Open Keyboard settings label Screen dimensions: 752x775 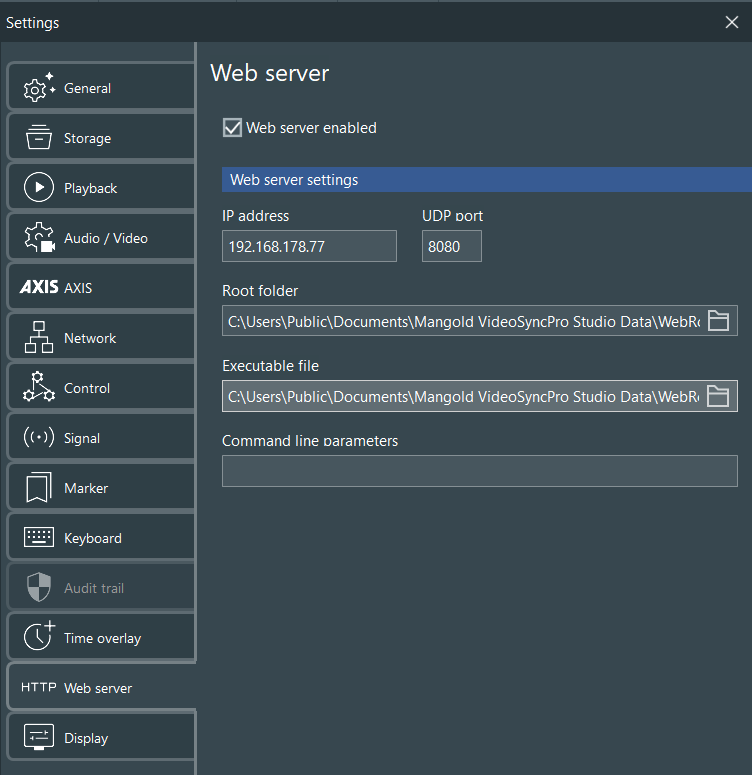pos(93,538)
